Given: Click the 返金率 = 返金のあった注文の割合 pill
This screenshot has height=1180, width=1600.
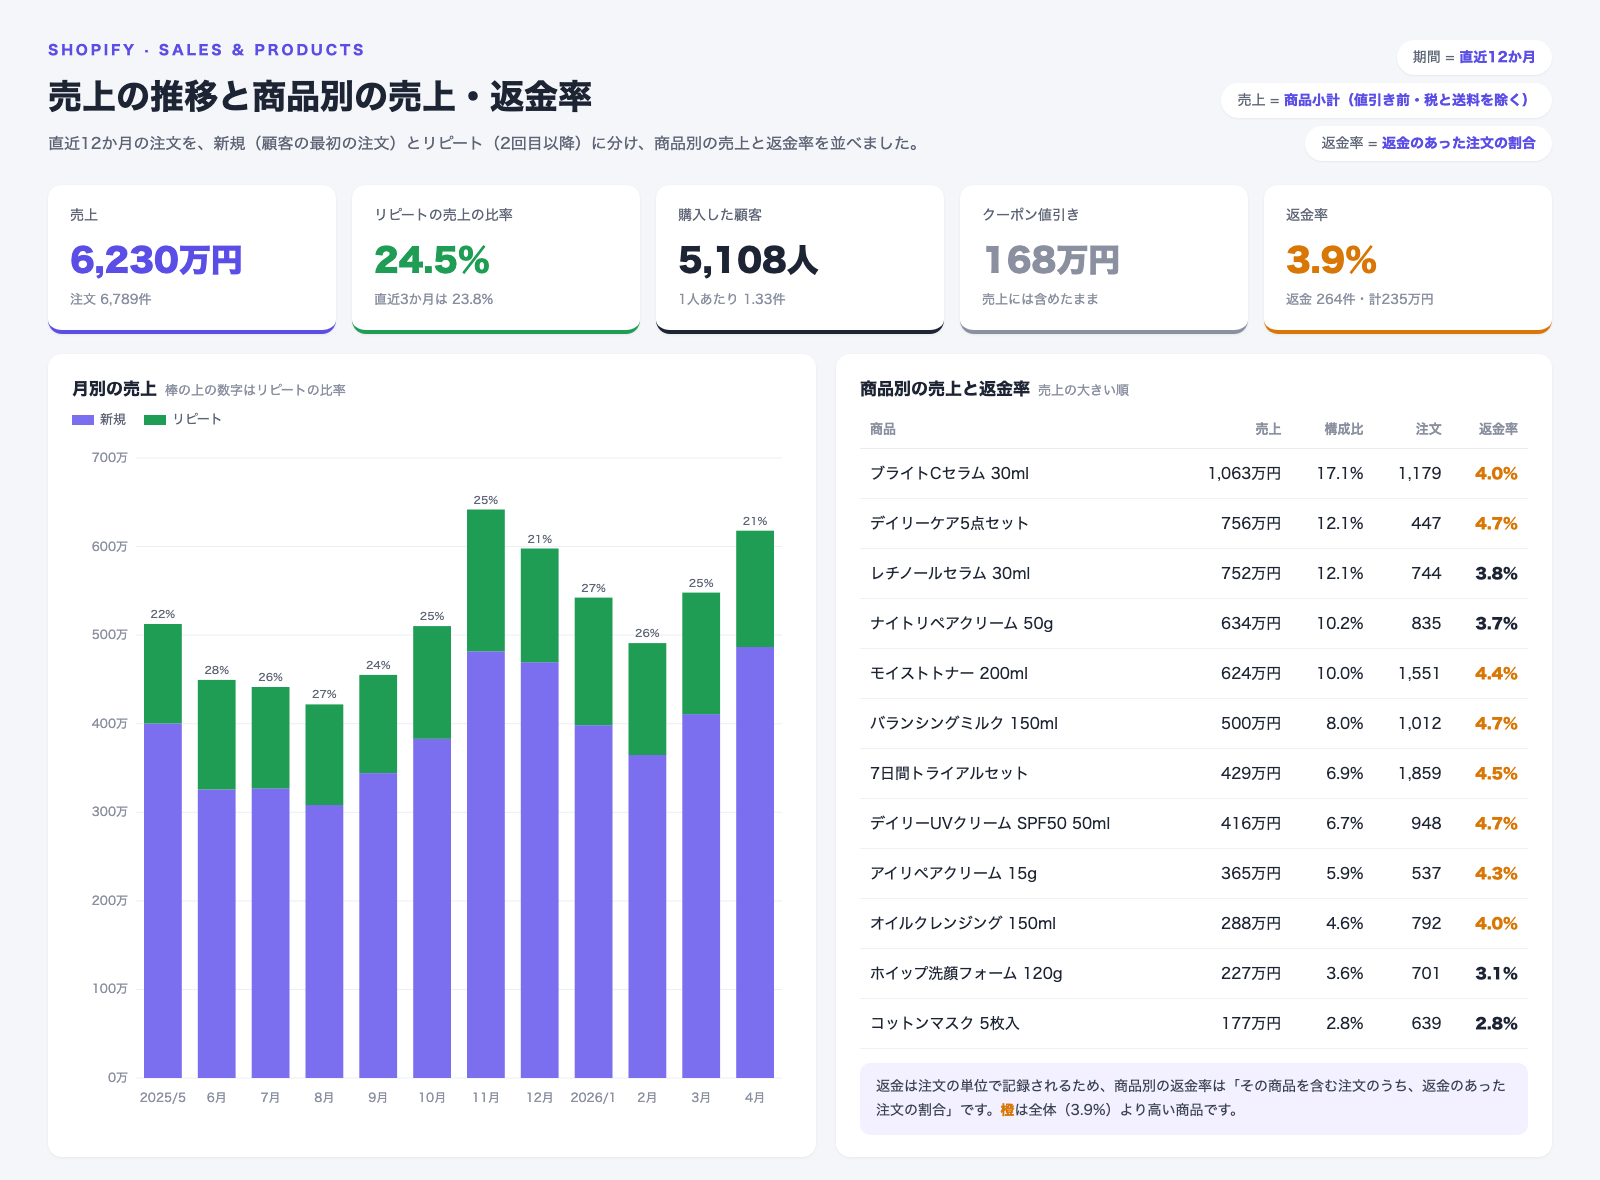Looking at the screenshot, I should [1428, 143].
